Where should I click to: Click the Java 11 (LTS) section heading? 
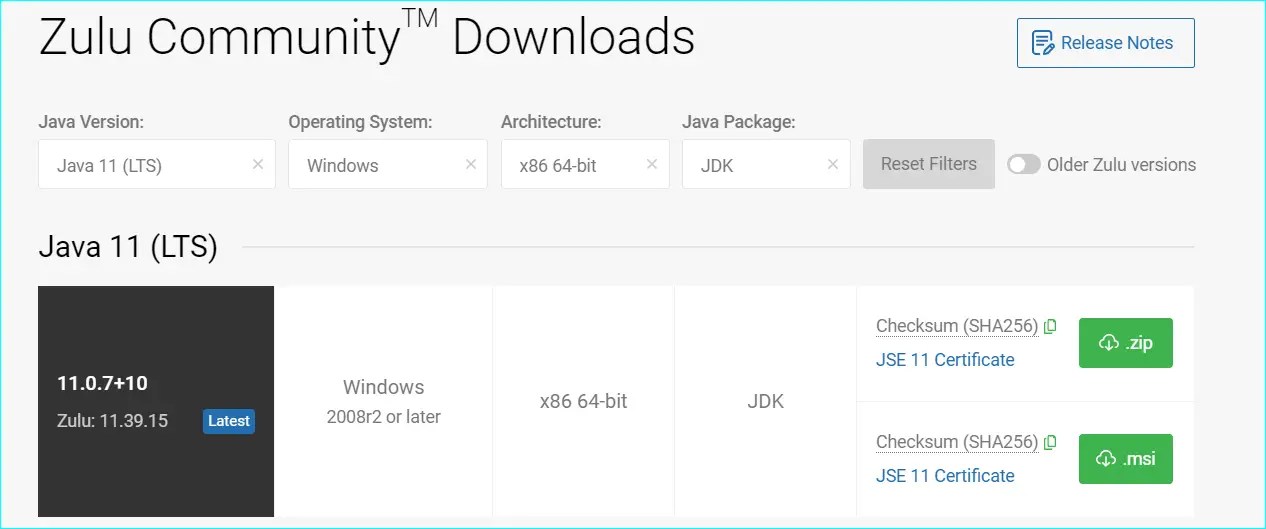click(x=128, y=246)
